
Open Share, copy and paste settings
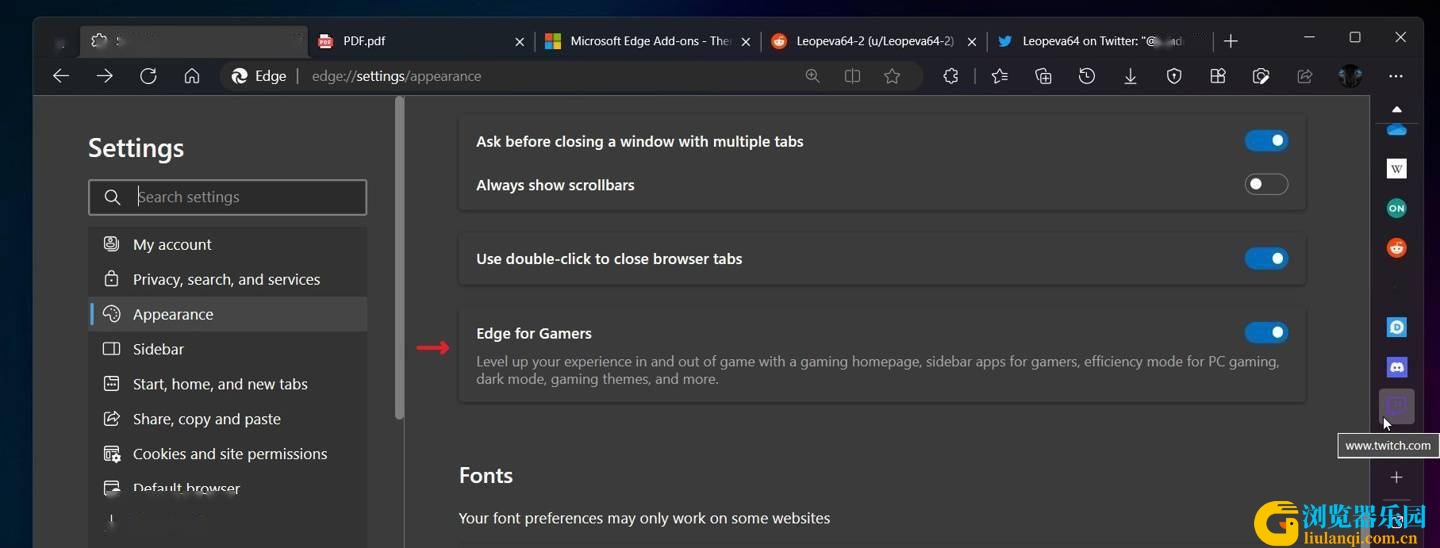[228, 419]
